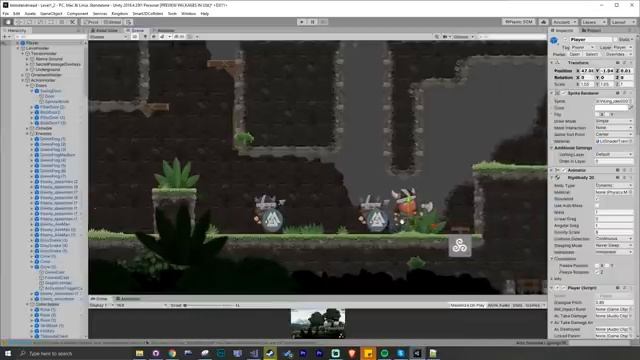The image size is (640, 360).
Task: Switch to the Project tab
Action: [591, 31]
